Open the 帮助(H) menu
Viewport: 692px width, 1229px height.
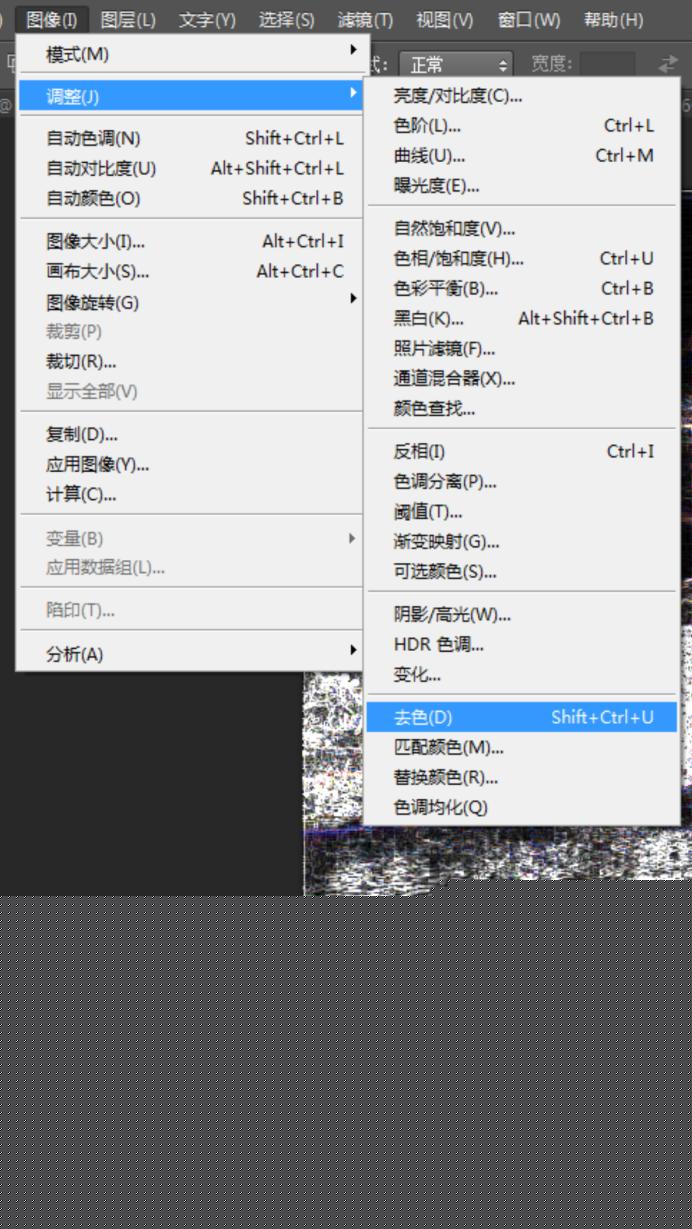click(x=613, y=19)
